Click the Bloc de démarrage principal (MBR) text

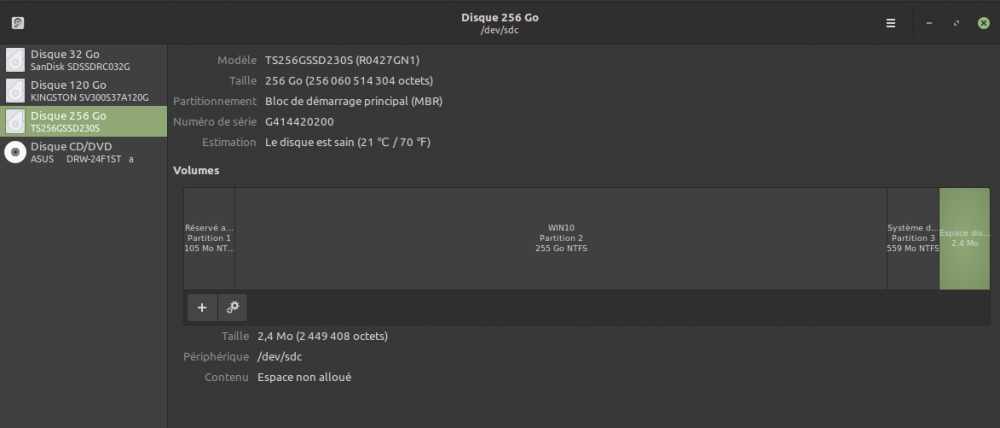point(354,101)
